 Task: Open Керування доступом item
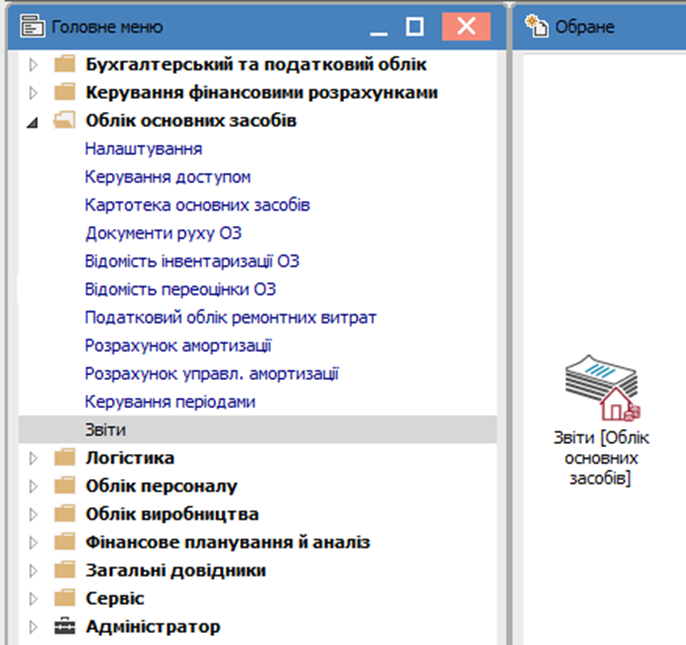[168, 177]
